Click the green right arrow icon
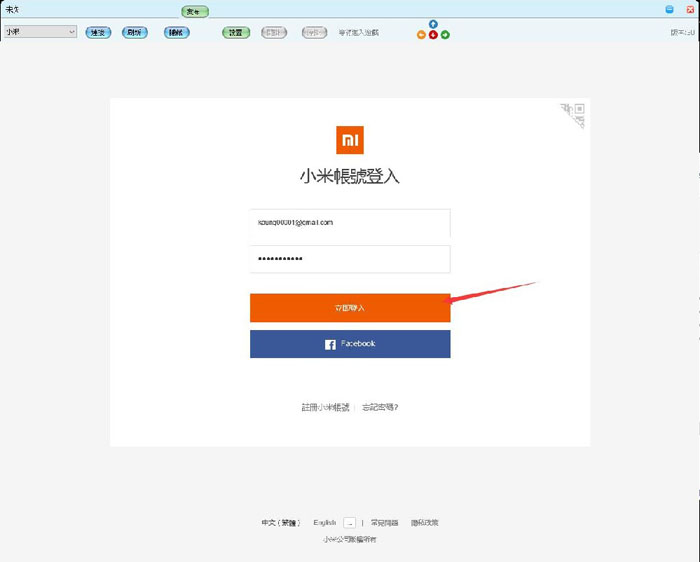This screenshot has height=562, width=700. click(445, 35)
